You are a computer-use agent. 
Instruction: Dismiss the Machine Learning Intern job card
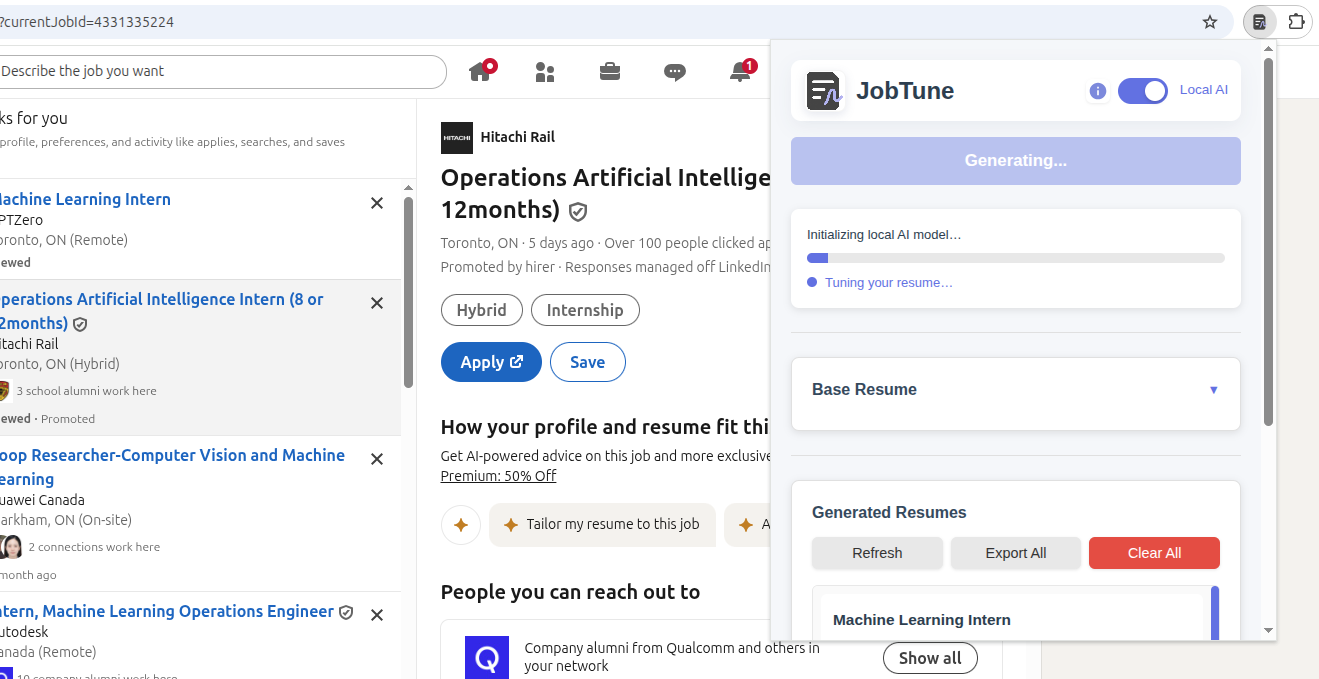(377, 203)
